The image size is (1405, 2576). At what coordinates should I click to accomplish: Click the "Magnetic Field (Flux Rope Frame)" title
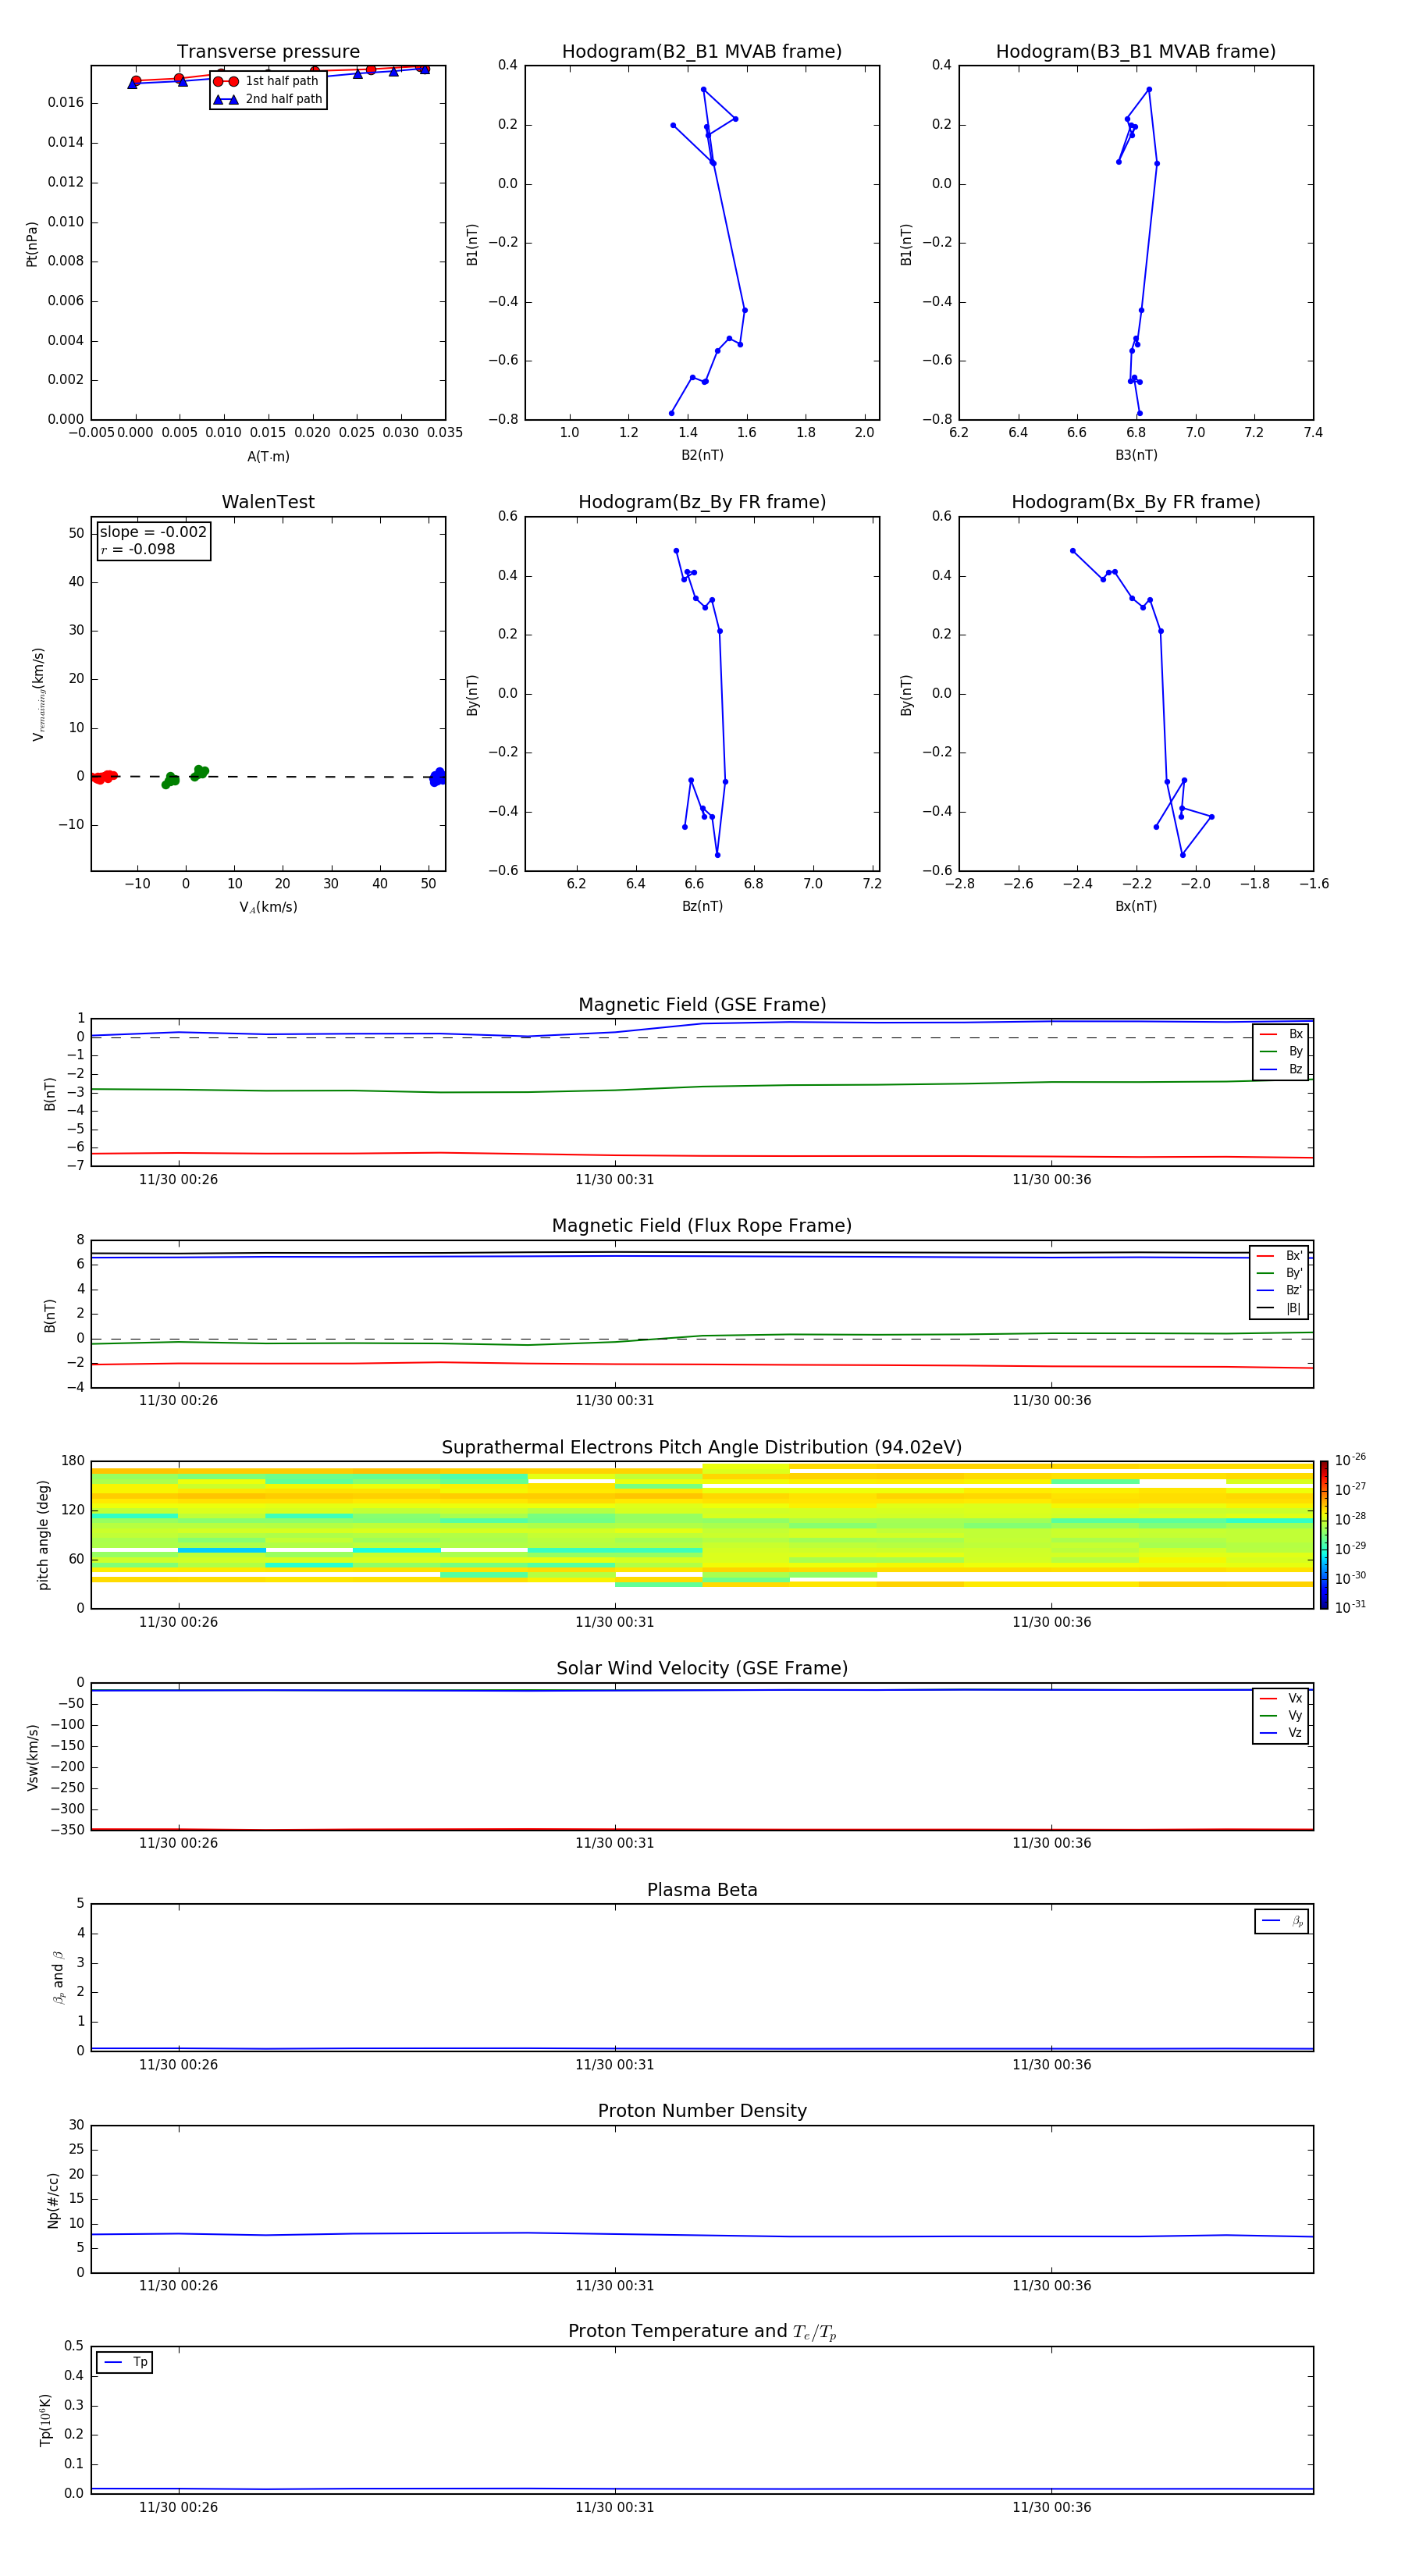[x=702, y=1226]
